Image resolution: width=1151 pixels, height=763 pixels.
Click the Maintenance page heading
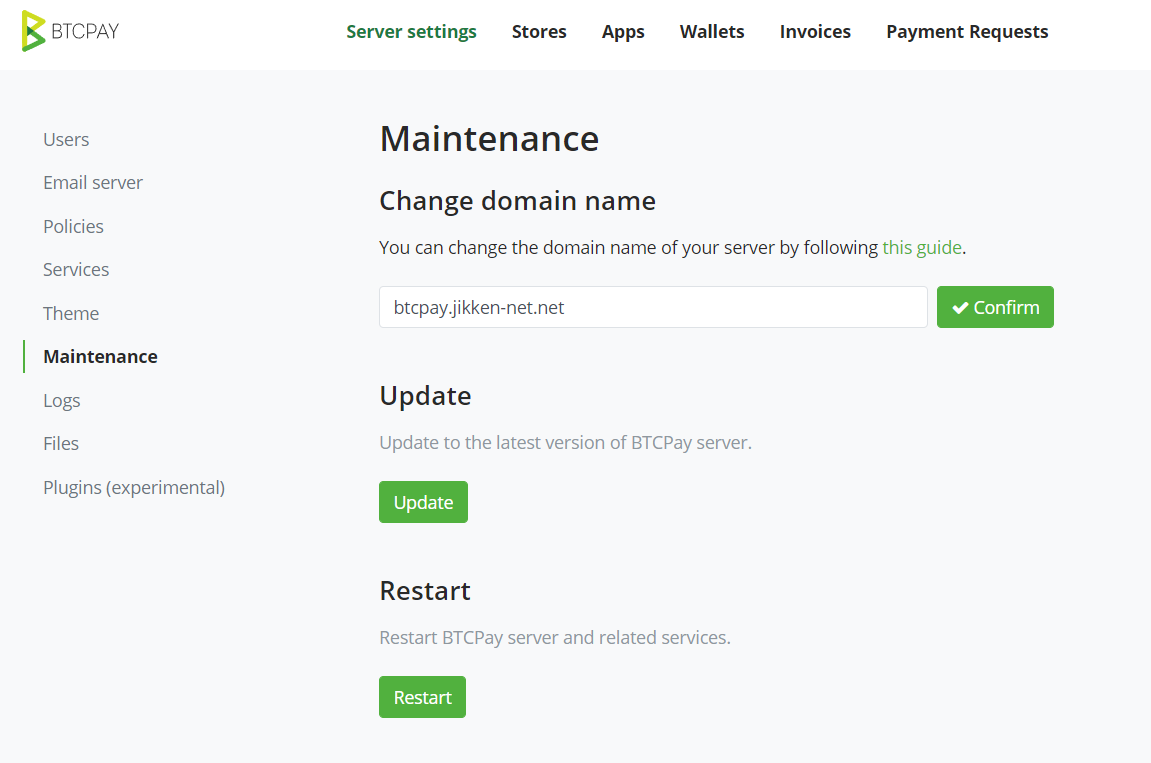489,139
